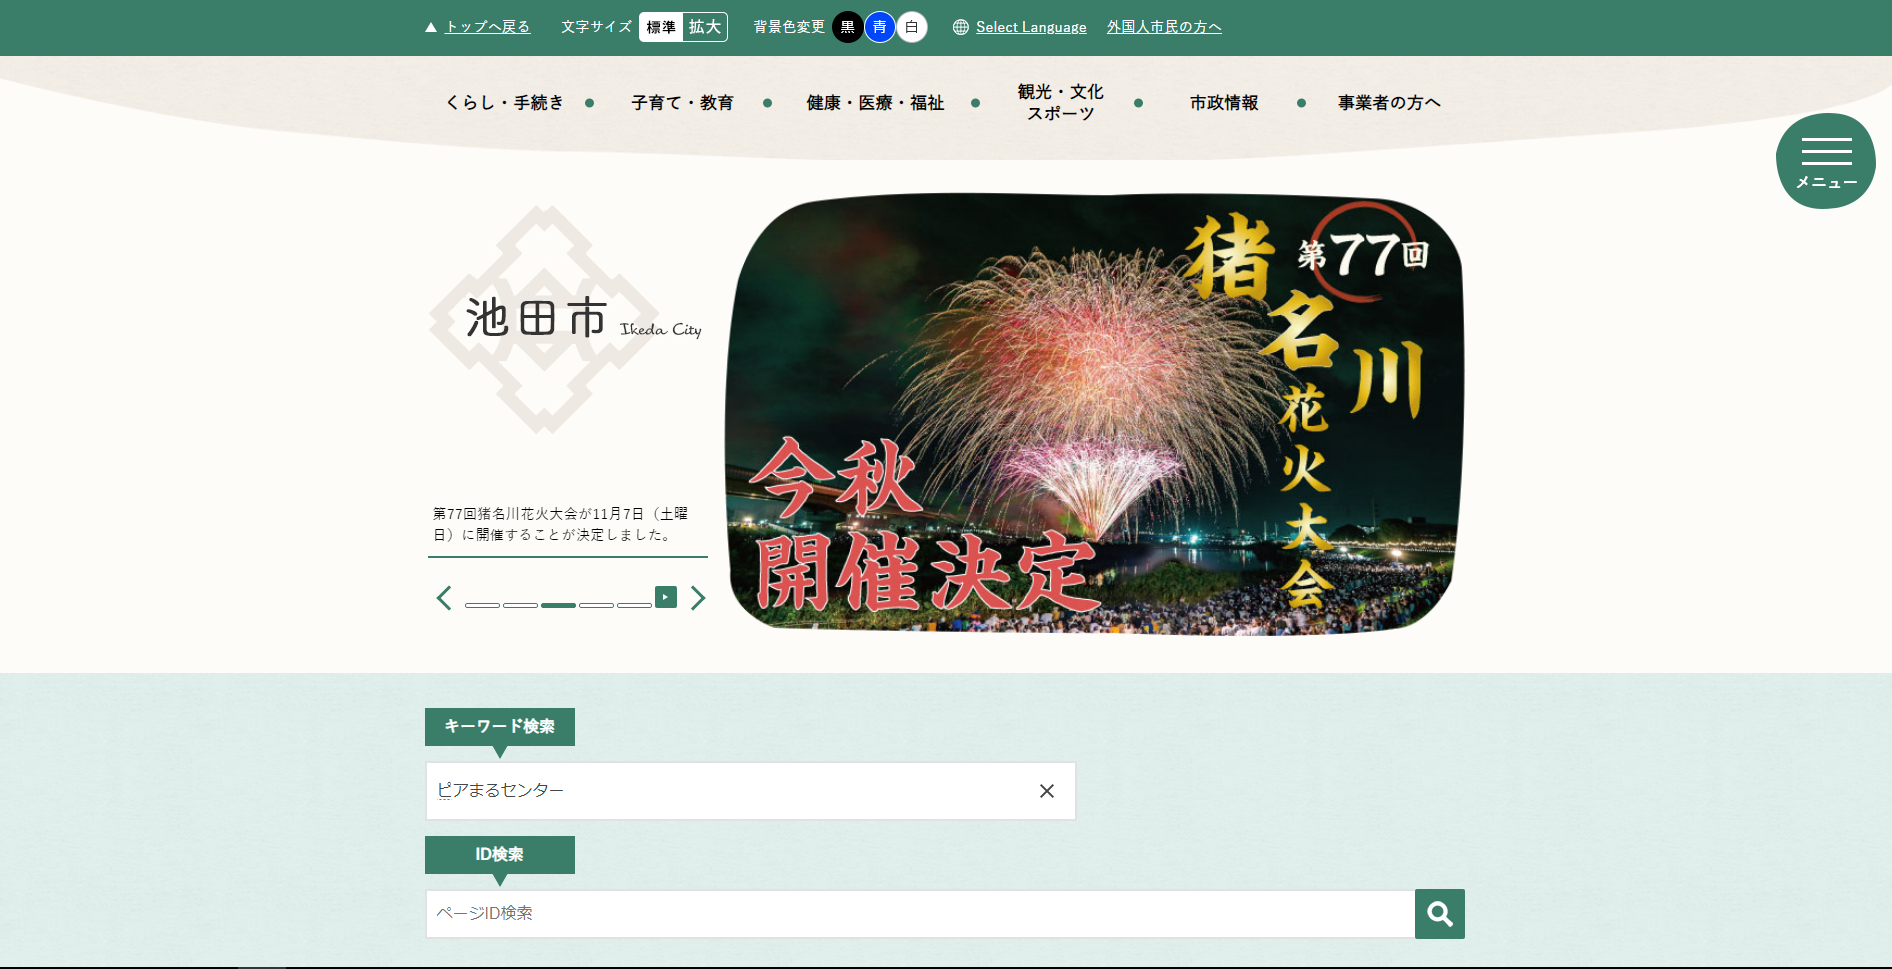Open the 健康・医療・福祉 menu

pos(875,103)
